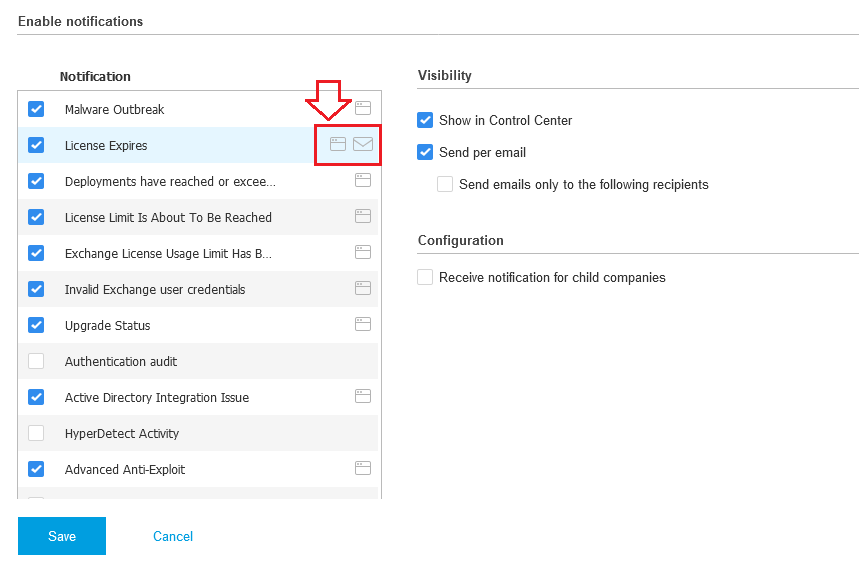Image resolution: width=859 pixels, height=564 pixels.
Task: Select the Upgrade Status notification row
Action: [x=198, y=325]
